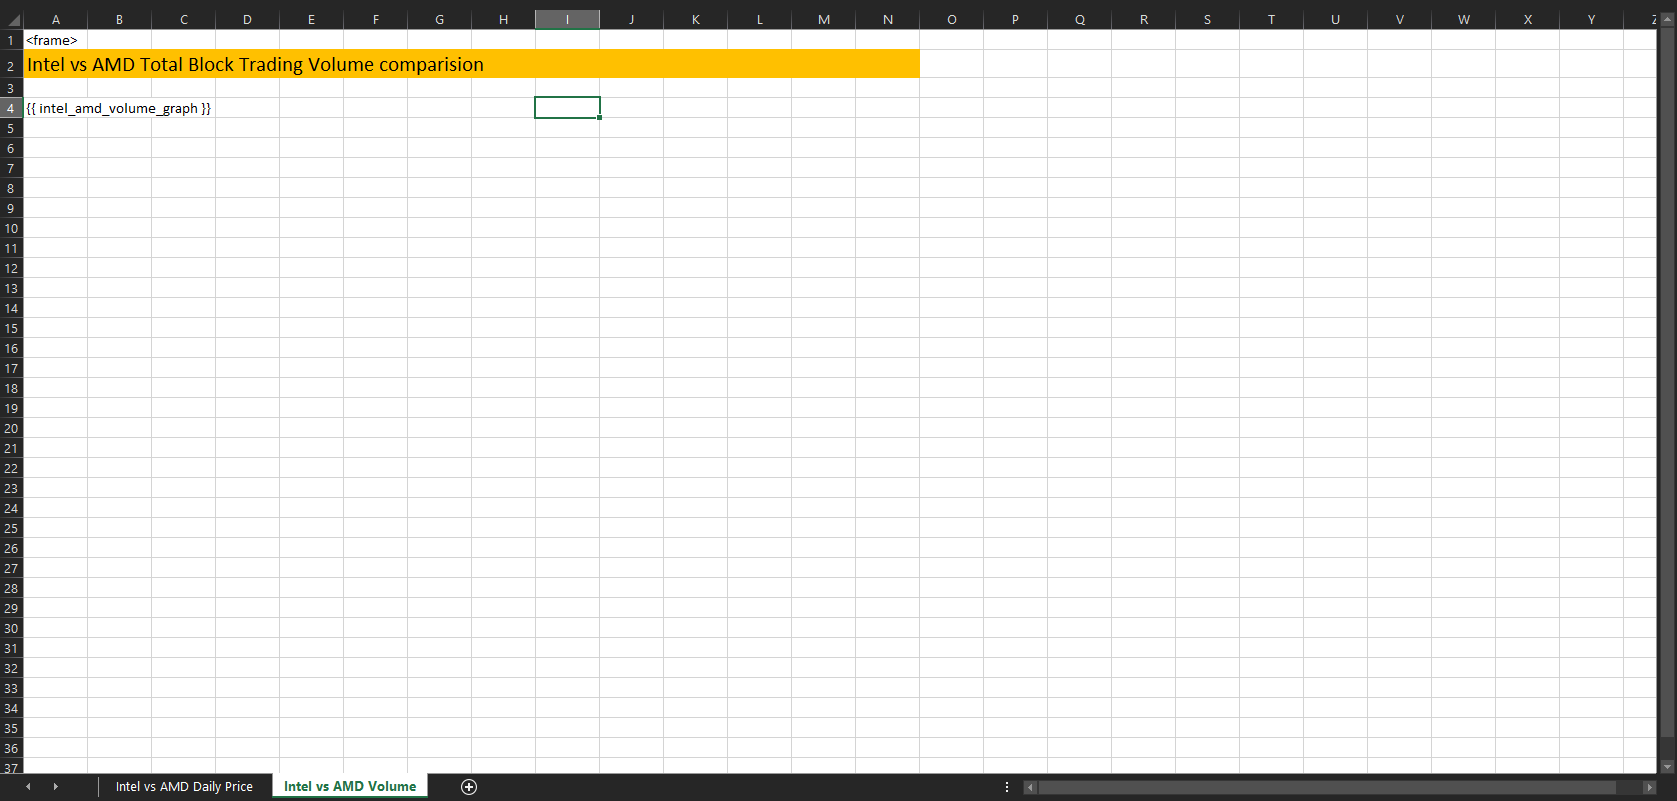Click horizontal scrollbar left arrow

[x=1030, y=788]
